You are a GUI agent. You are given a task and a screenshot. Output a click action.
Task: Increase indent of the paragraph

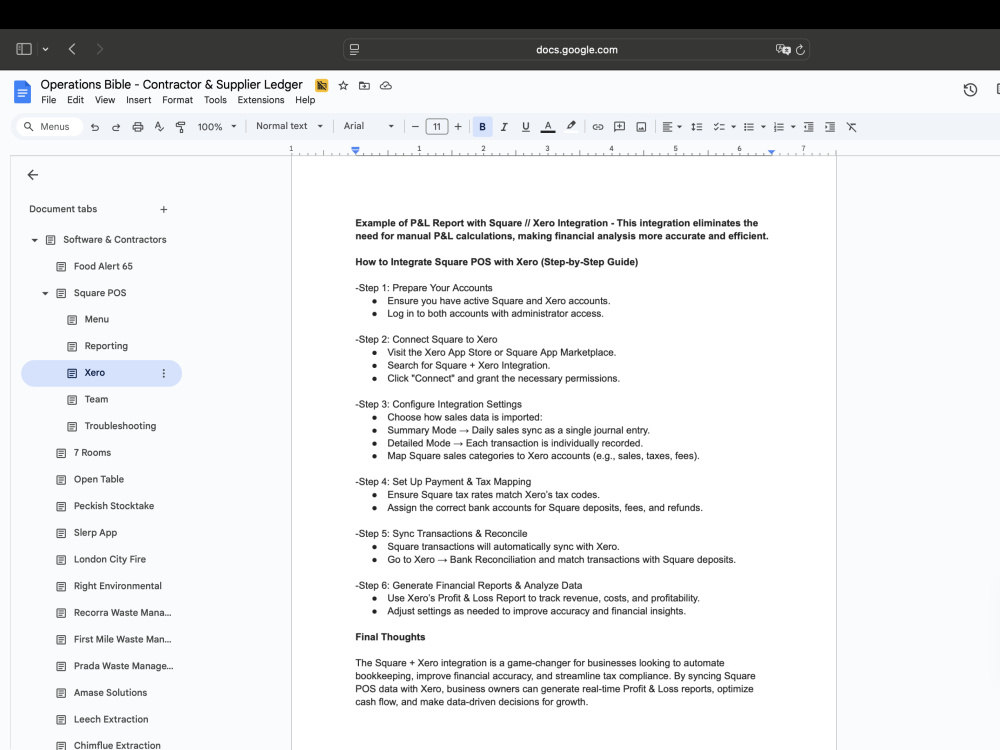pos(830,127)
